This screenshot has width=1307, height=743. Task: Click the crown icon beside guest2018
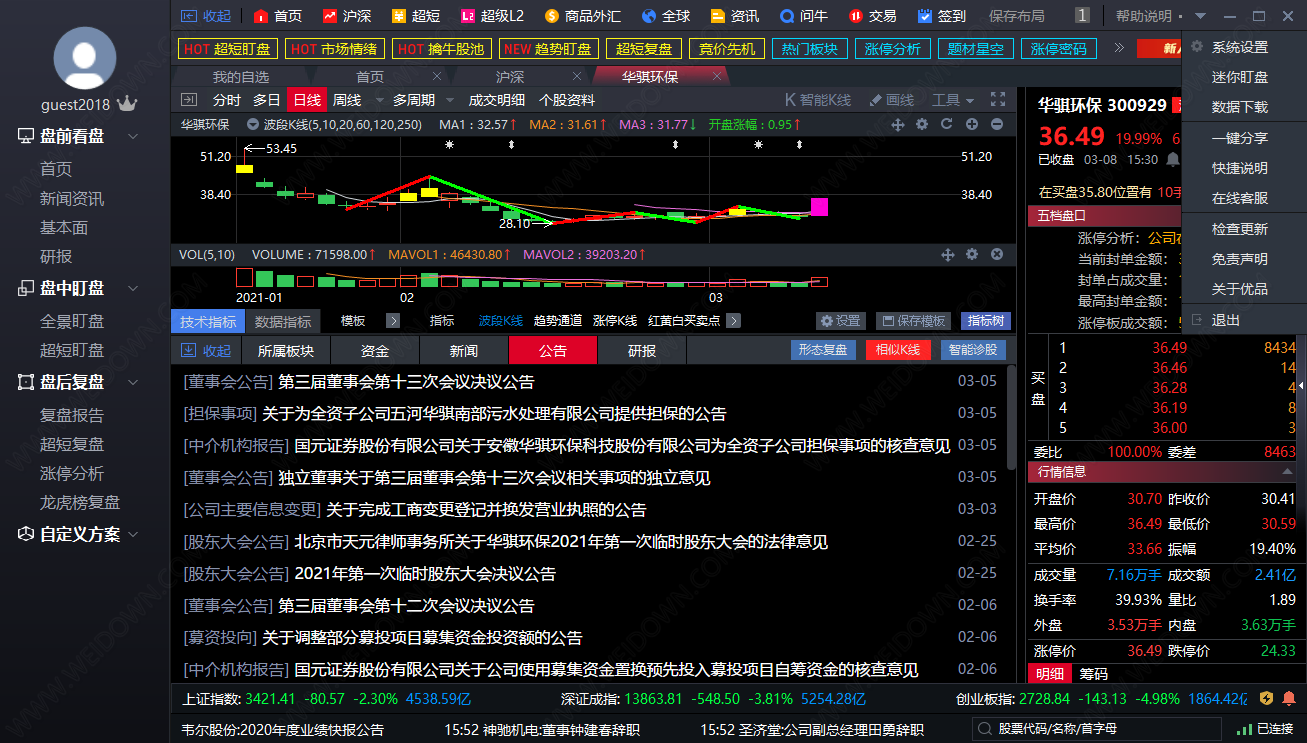(126, 104)
